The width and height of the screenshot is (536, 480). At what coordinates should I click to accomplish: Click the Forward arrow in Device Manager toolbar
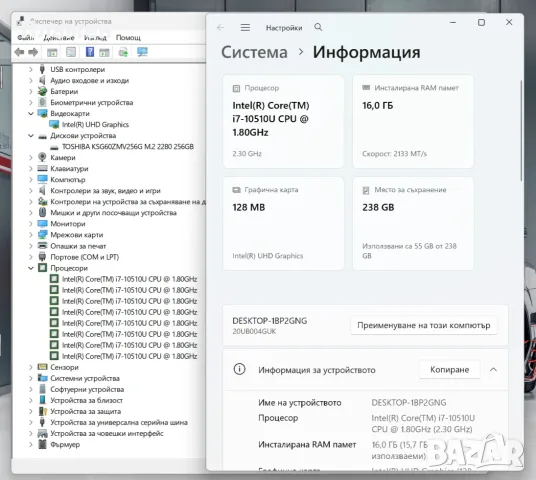33,52
